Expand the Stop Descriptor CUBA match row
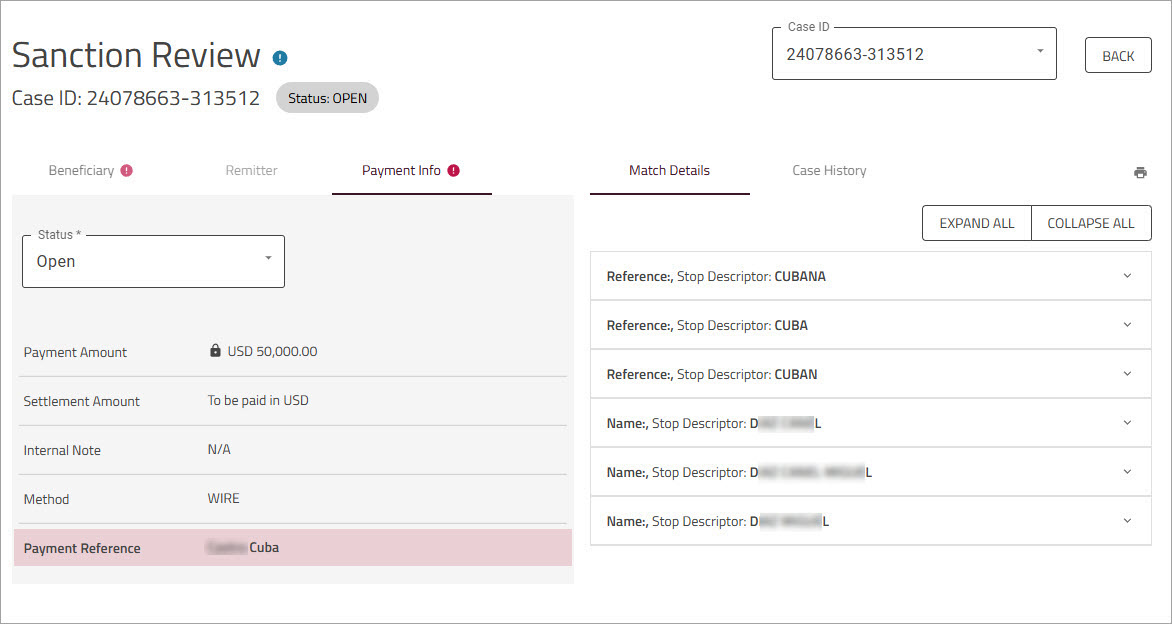This screenshot has height=624, width=1172. point(1127,324)
